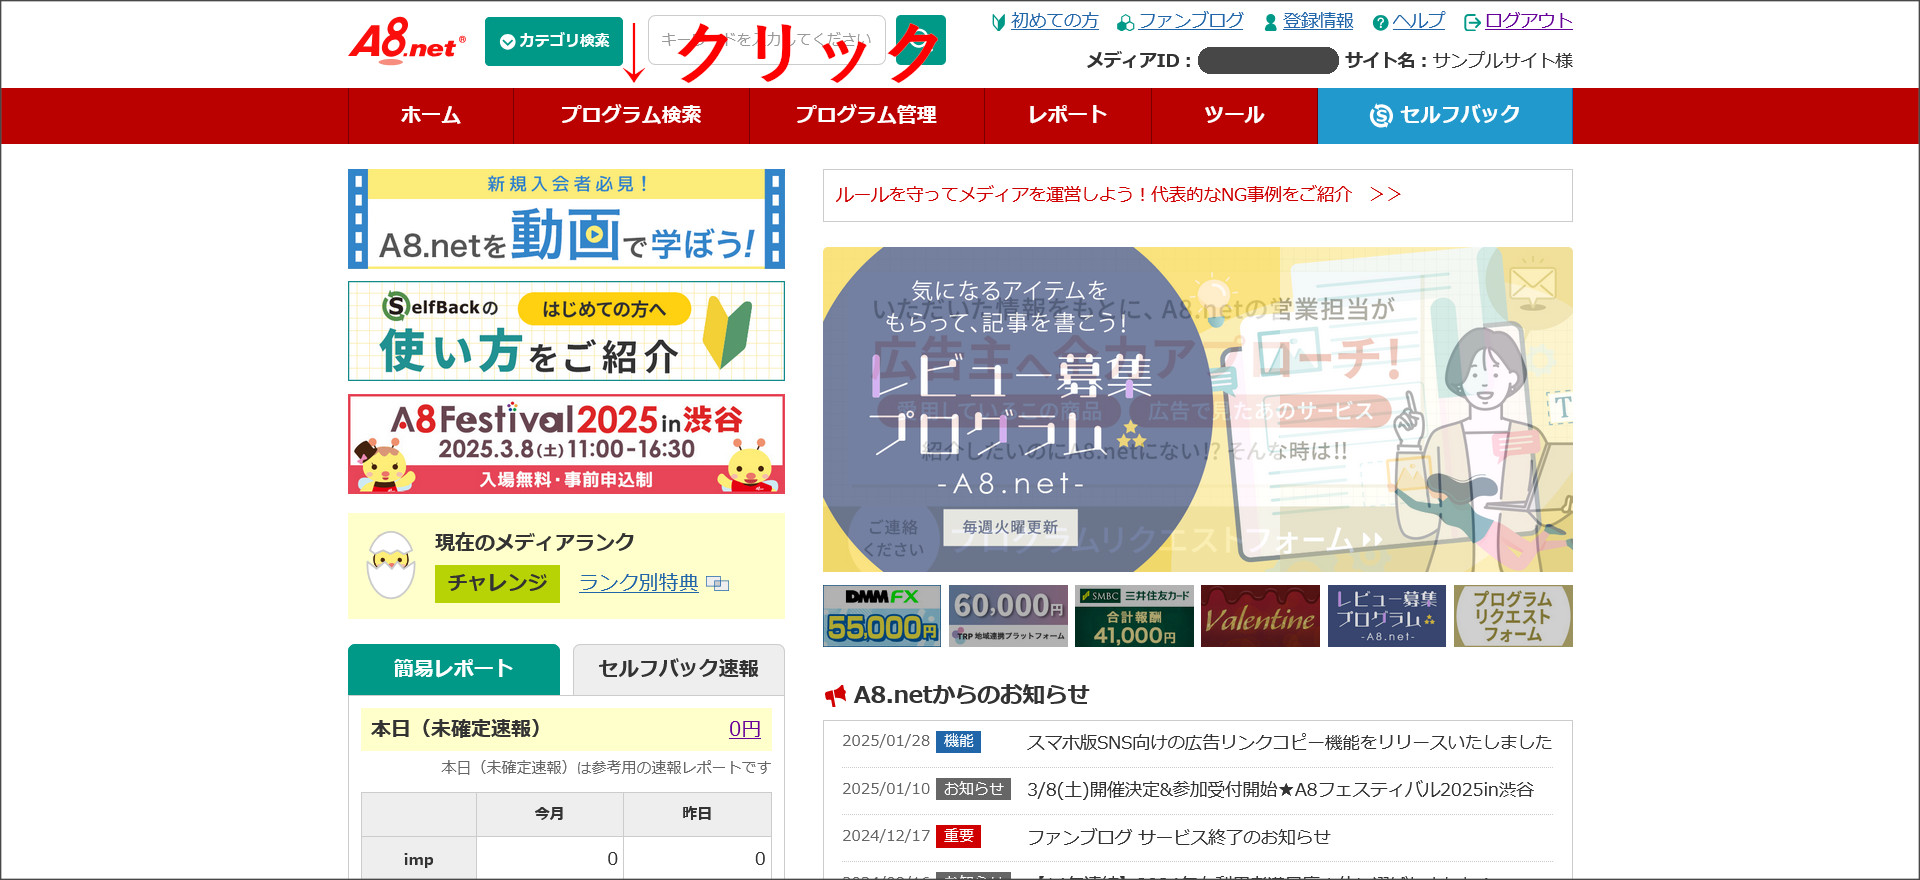Open the ヘルプ link

1418,21
